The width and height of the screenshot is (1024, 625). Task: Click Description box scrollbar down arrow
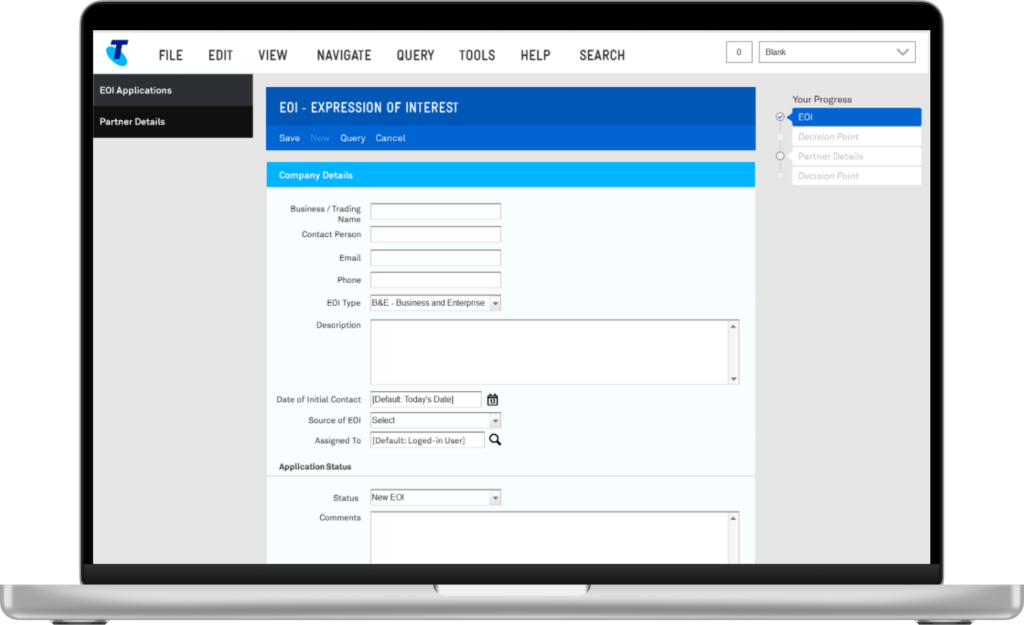click(734, 379)
